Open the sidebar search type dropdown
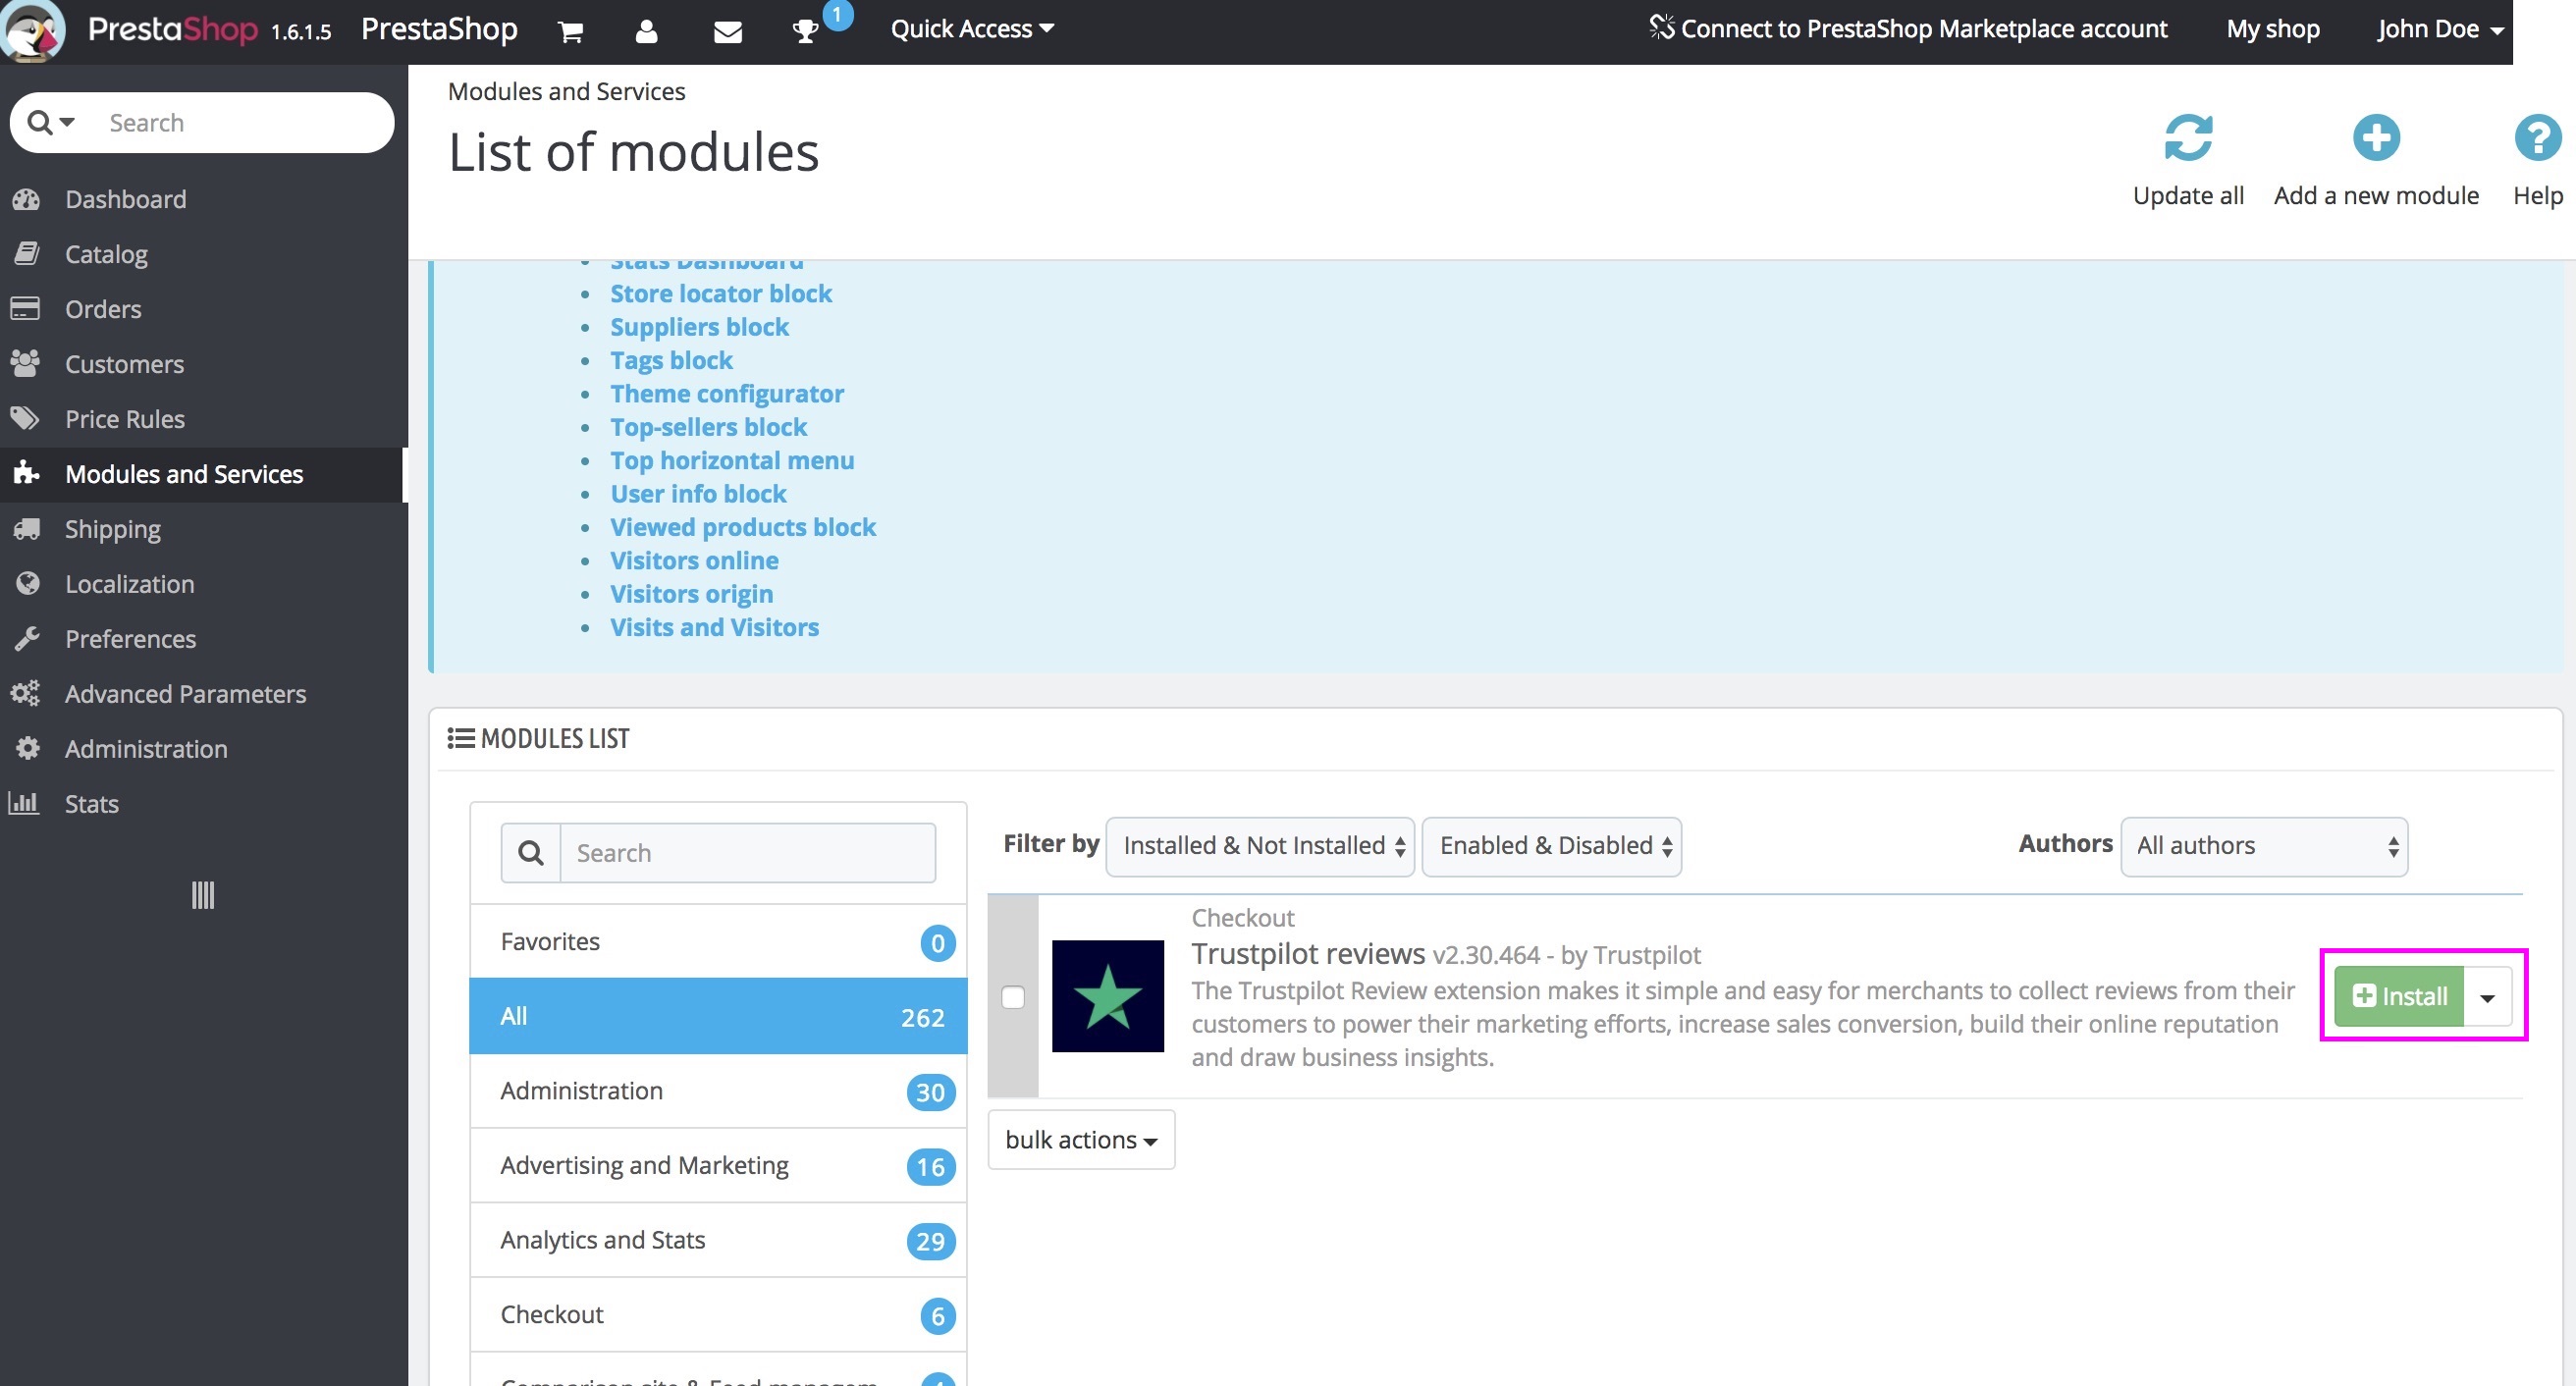Image resolution: width=2576 pixels, height=1386 pixels. [x=51, y=122]
